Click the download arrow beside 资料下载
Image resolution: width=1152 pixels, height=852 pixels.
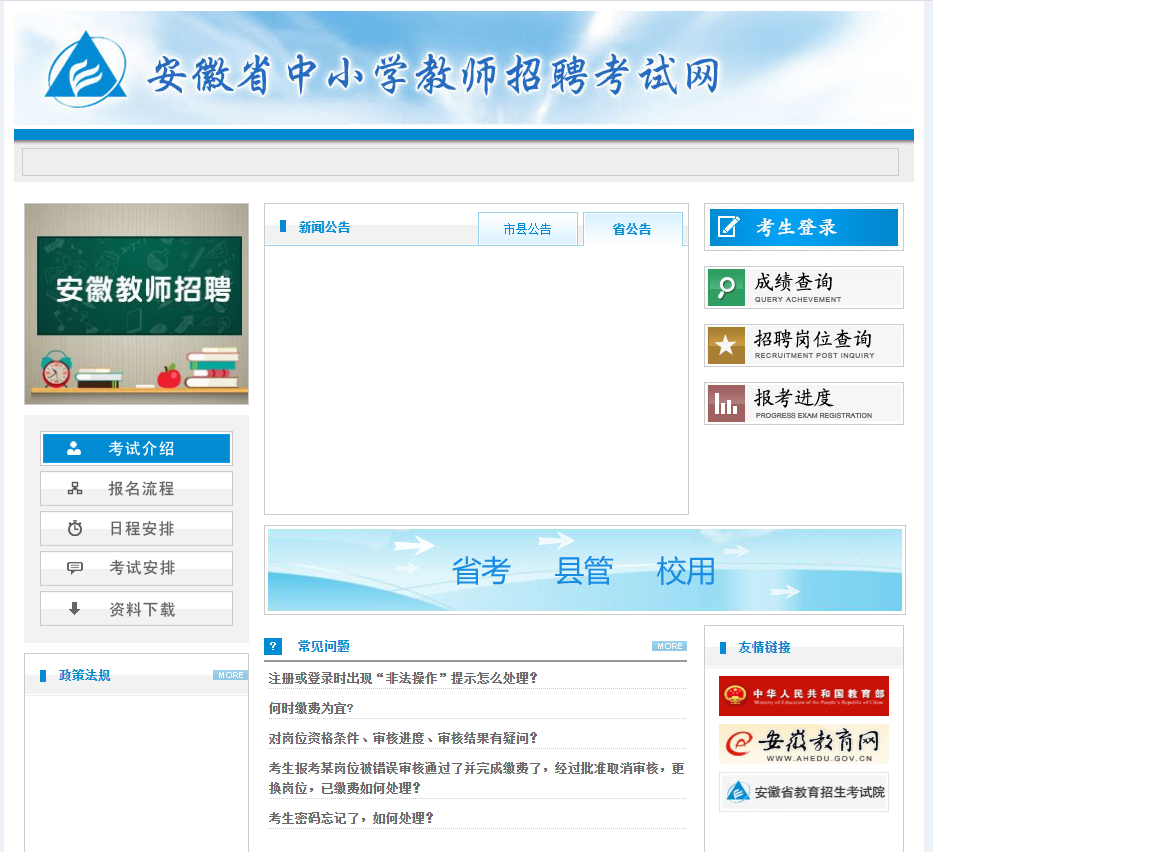click(x=75, y=608)
